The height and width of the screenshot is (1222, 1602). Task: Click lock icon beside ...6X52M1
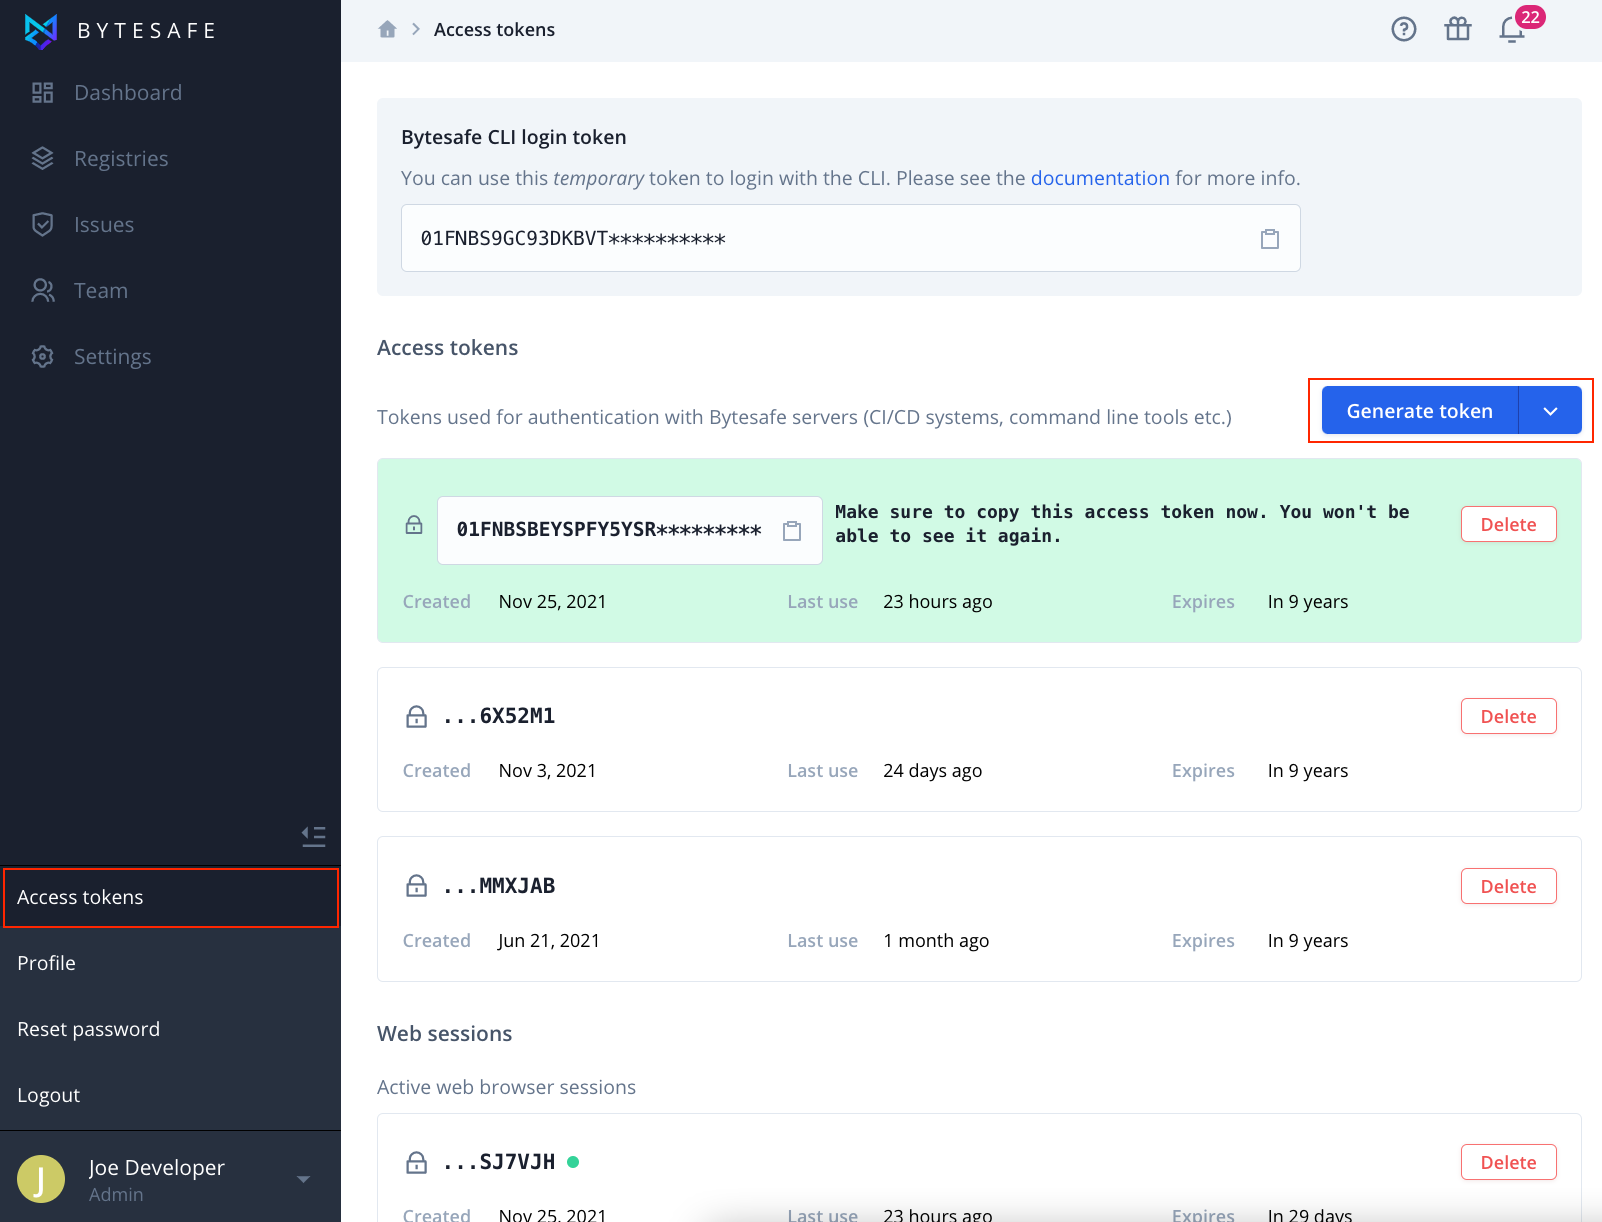(x=416, y=717)
